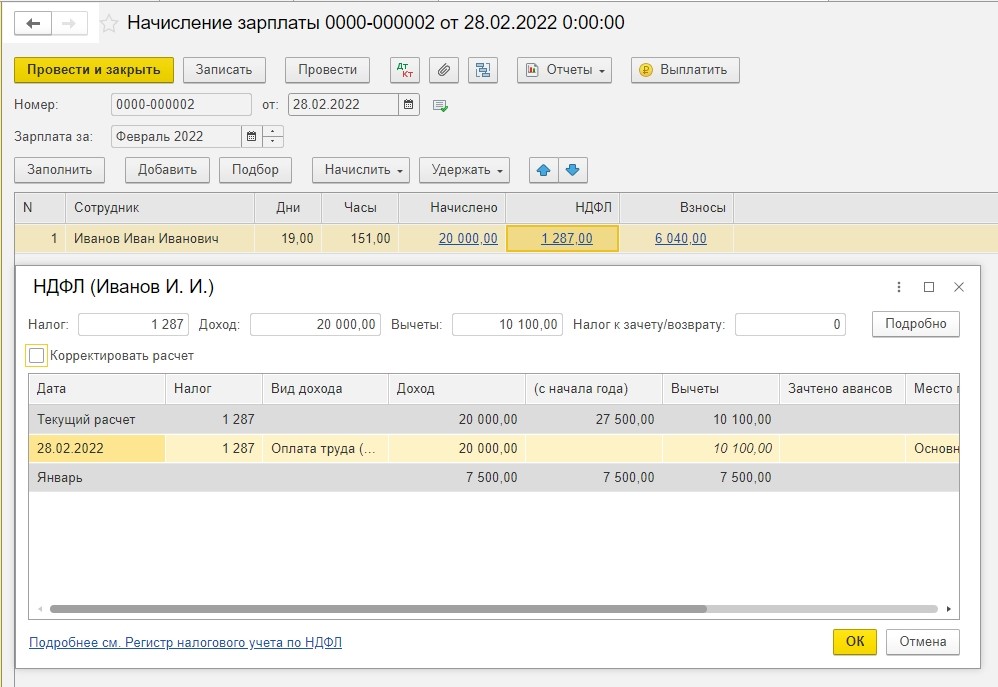
Task: Move row up with blue arrow
Action: 544,170
